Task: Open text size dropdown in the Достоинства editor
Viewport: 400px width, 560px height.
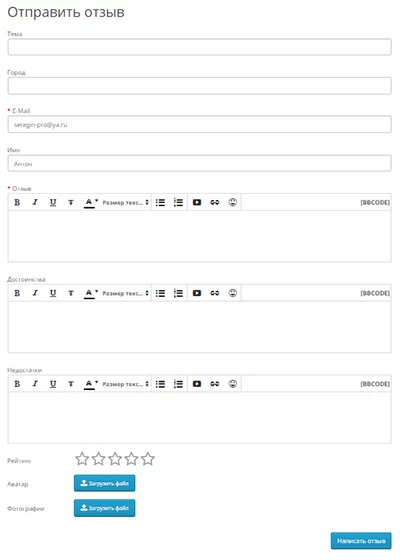Action: click(125, 293)
